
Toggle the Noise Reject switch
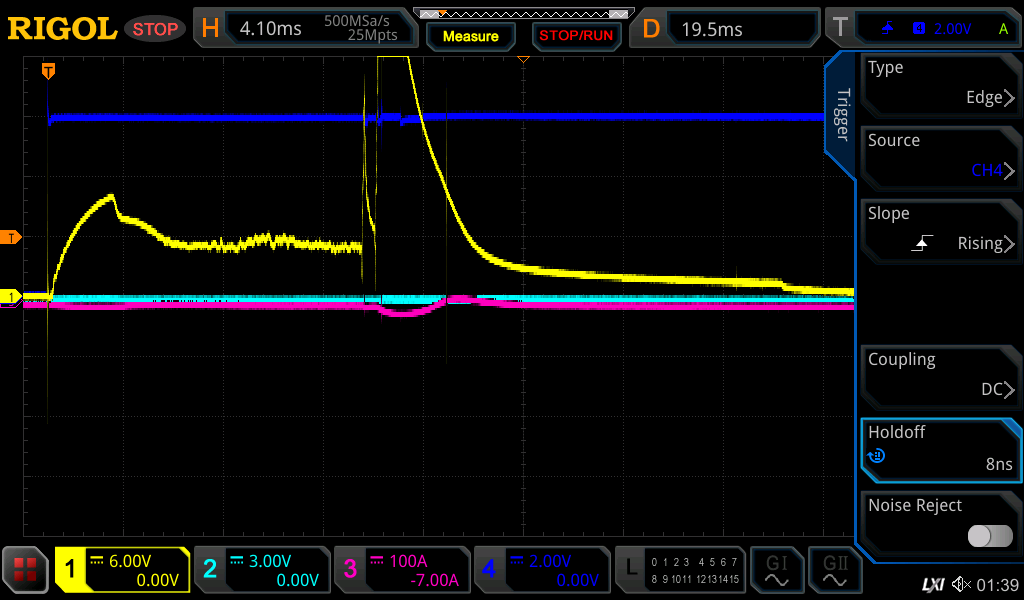989,536
